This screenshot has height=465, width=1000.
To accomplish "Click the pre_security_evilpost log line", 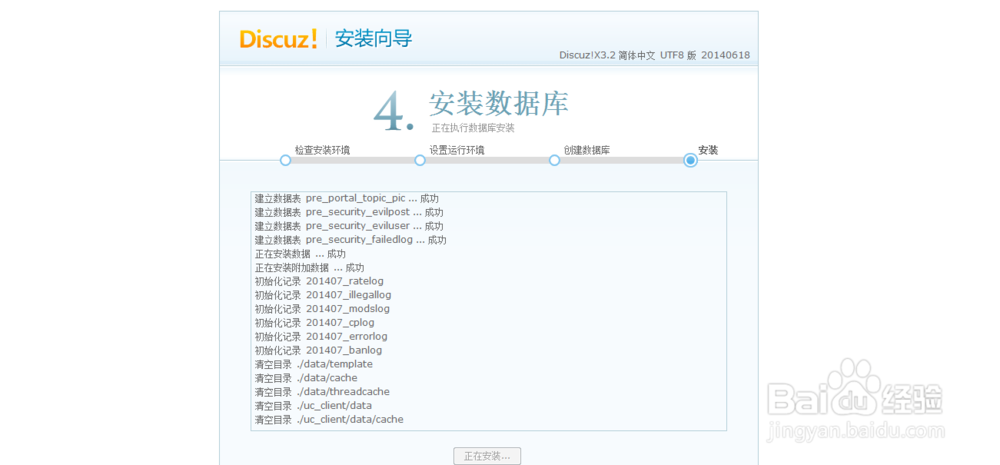I will point(349,212).
